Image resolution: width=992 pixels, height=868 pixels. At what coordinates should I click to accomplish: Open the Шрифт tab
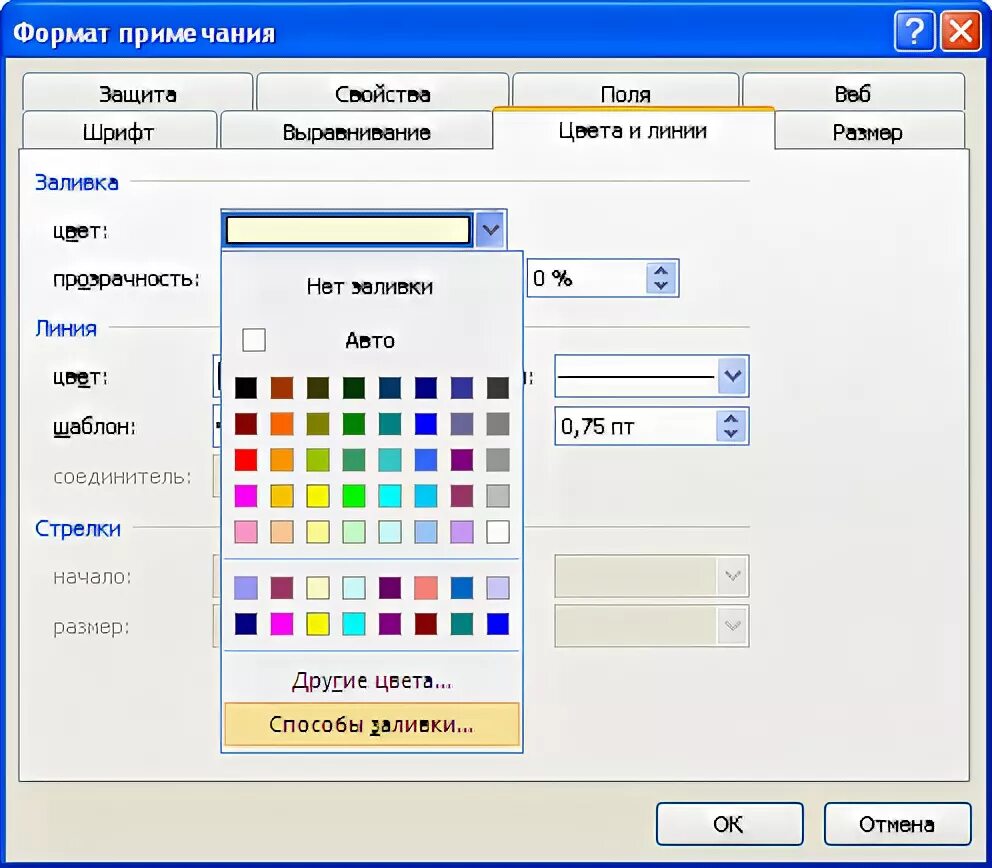tap(118, 132)
